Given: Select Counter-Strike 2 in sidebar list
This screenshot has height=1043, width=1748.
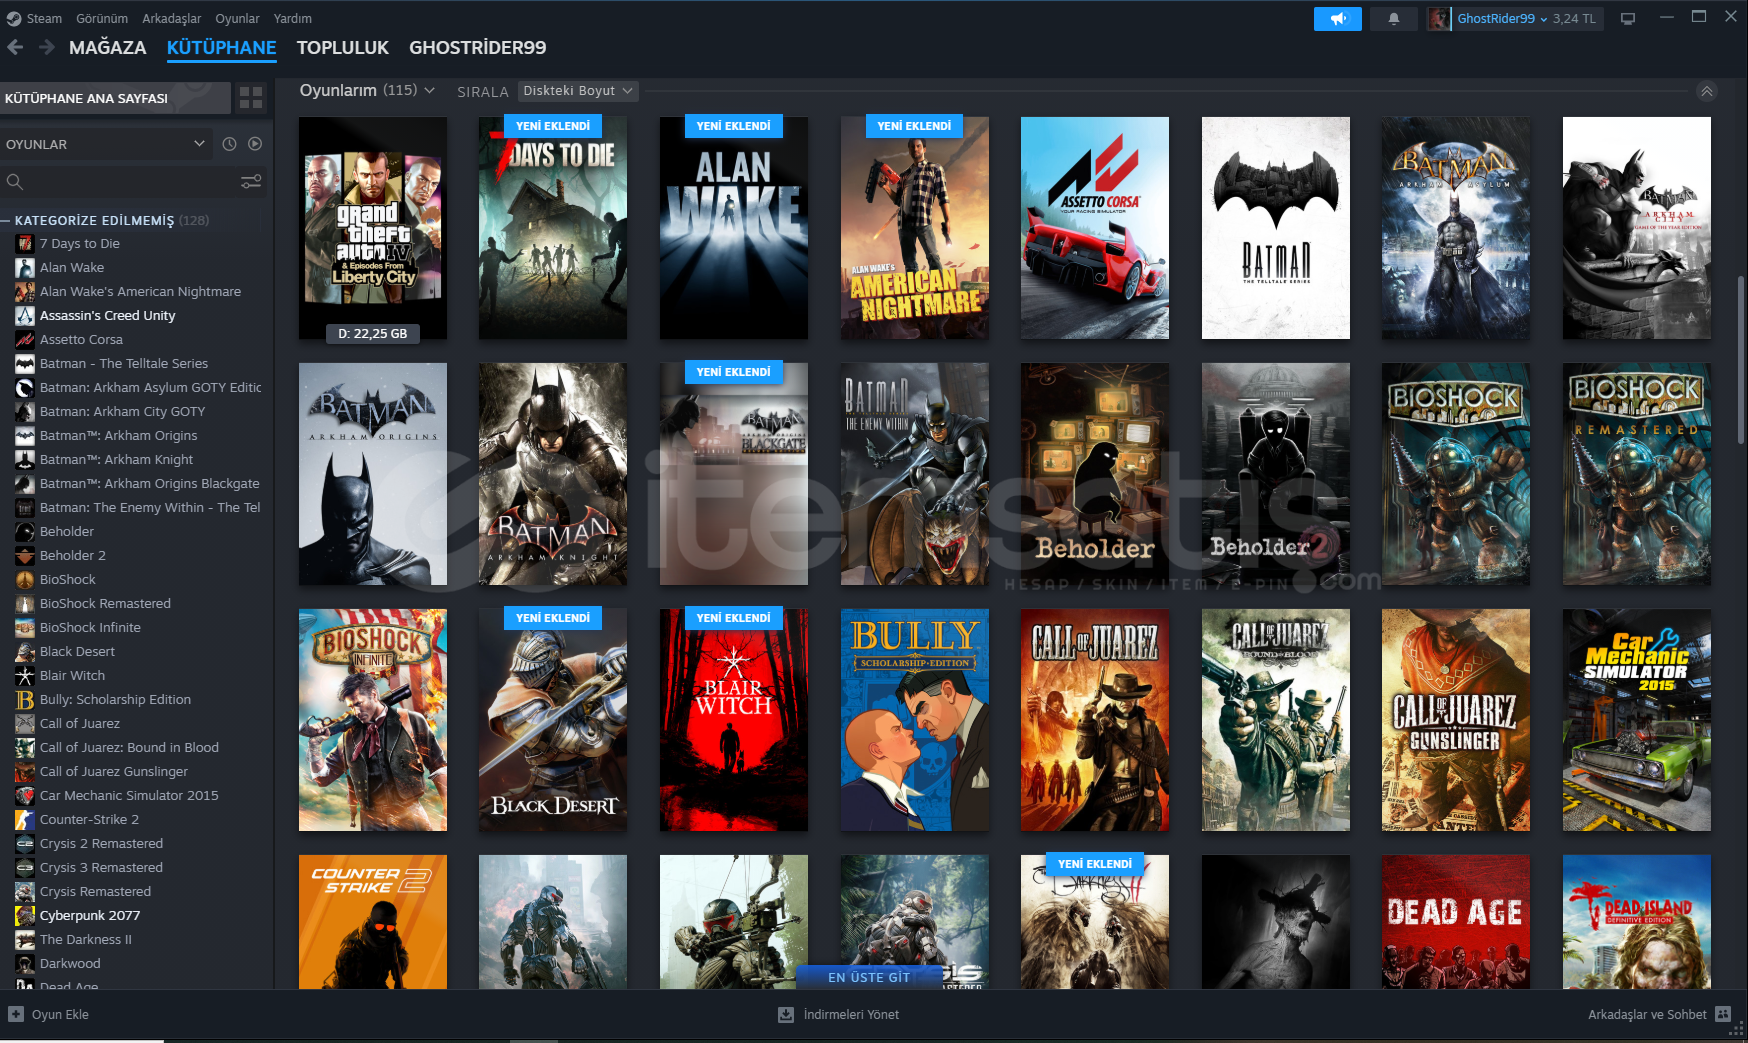Looking at the screenshot, I should click(136, 819).
